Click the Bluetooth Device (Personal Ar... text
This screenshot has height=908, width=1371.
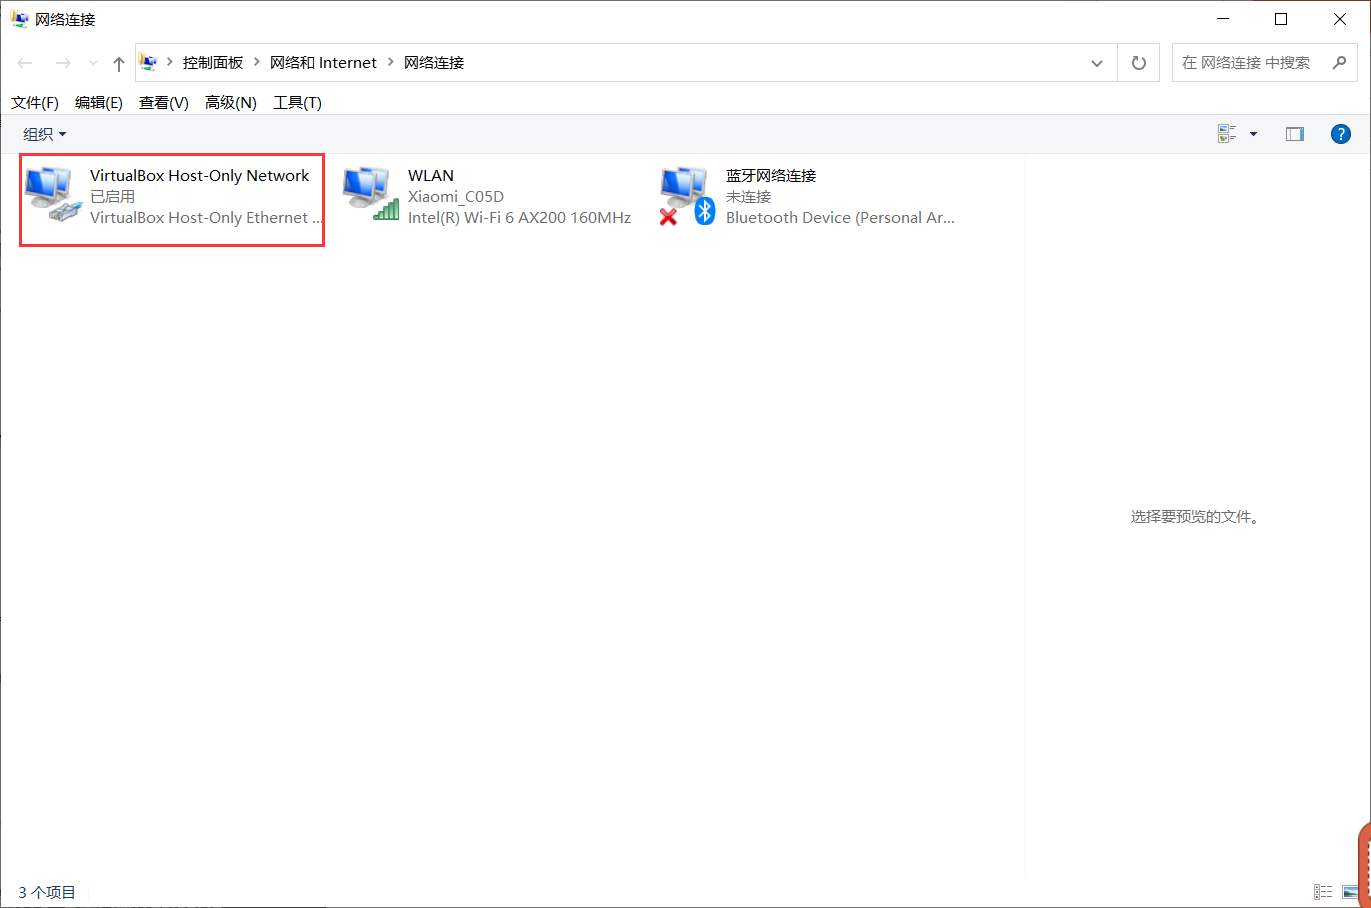click(840, 218)
